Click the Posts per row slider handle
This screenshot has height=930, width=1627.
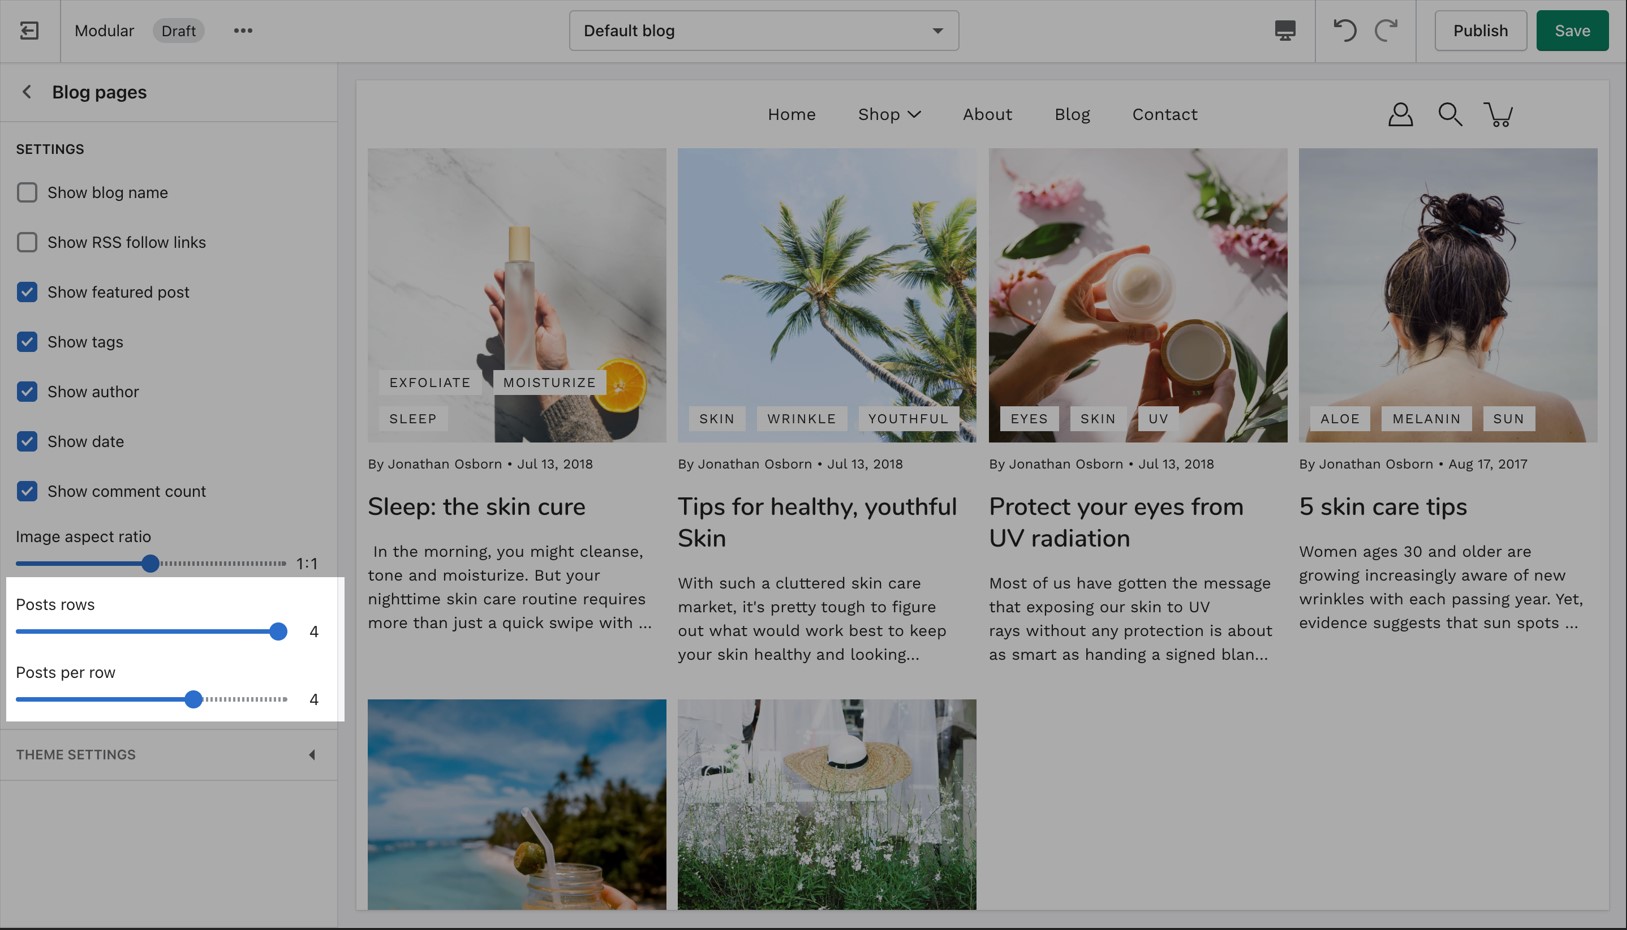[x=194, y=700]
